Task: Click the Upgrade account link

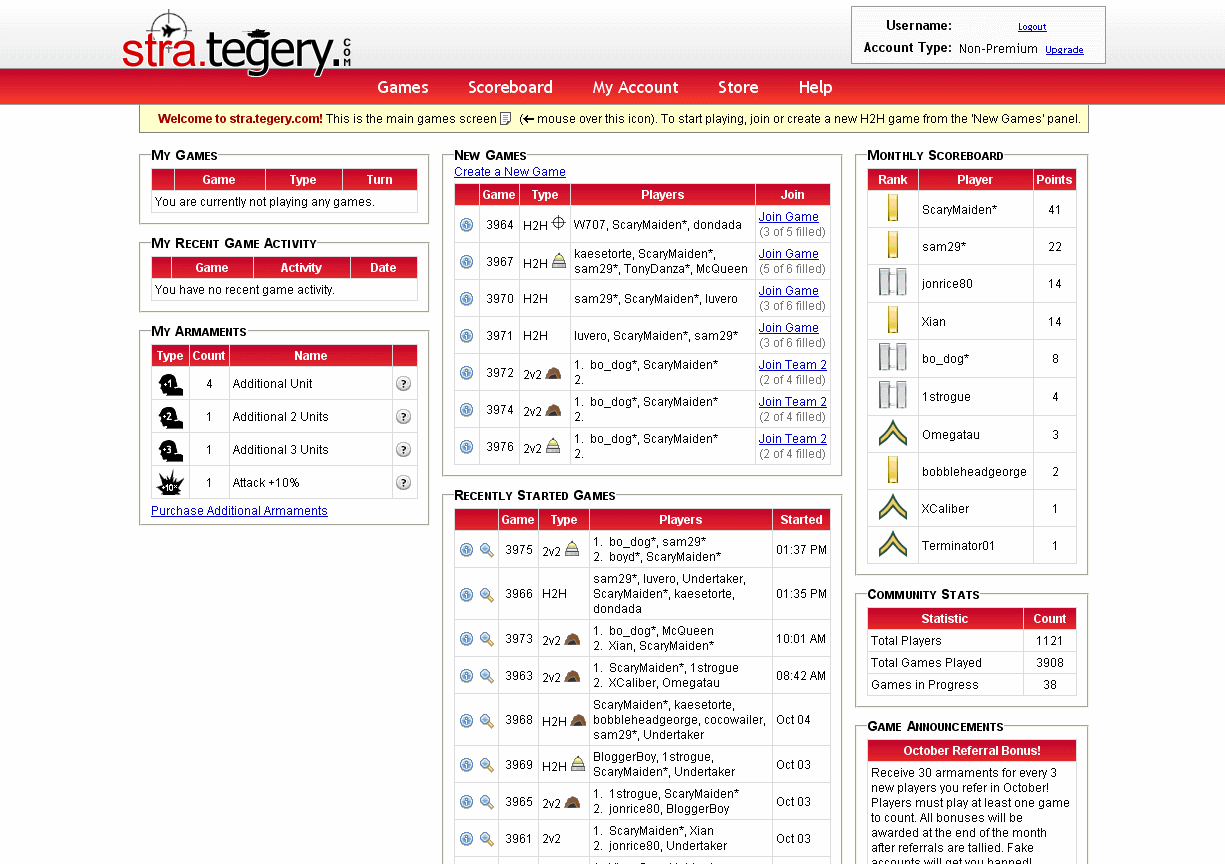Action: (x=1064, y=50)
